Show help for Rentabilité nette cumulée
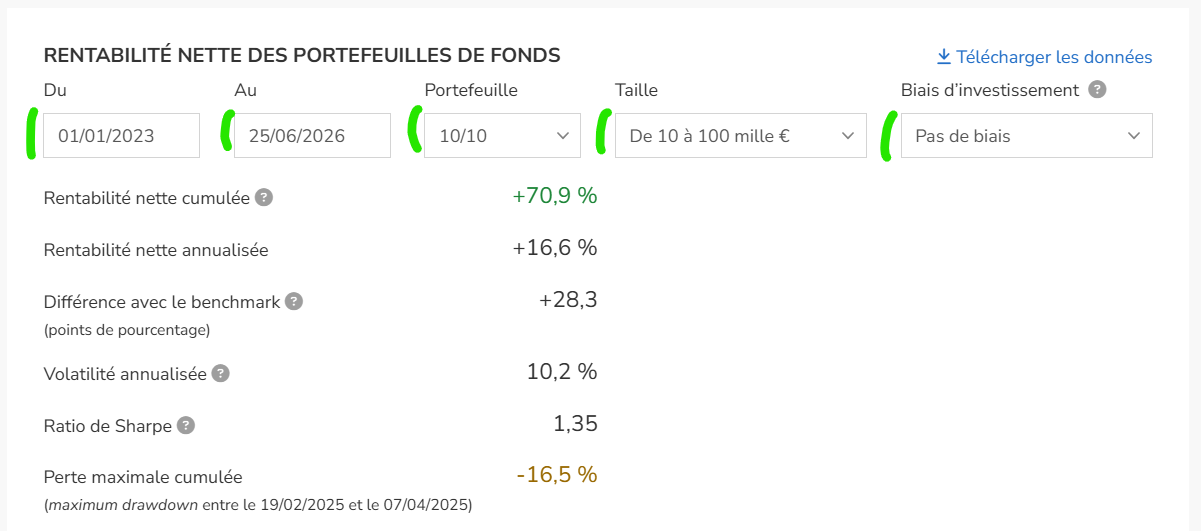Screen dimensions: 1201x531 pos(263,198)
